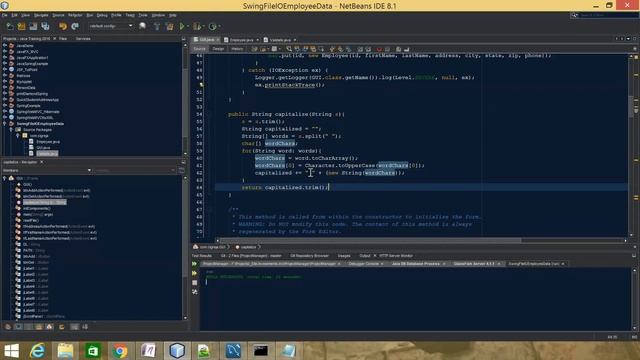Open the Git Repository Browser tab

tap(309, 256)
